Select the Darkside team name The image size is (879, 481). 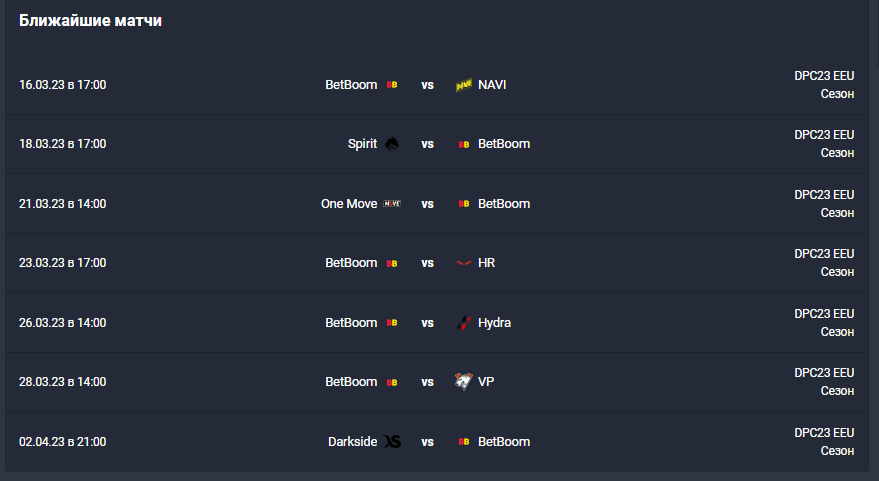click(352, 442)
